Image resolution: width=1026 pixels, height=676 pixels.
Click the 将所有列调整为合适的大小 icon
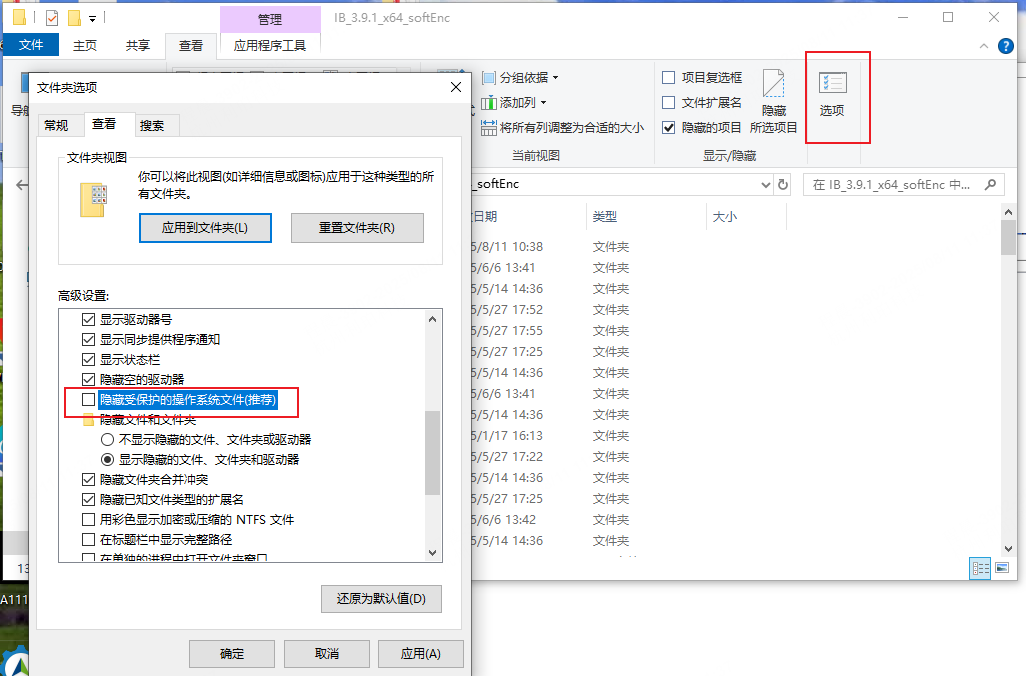point(489,127)
